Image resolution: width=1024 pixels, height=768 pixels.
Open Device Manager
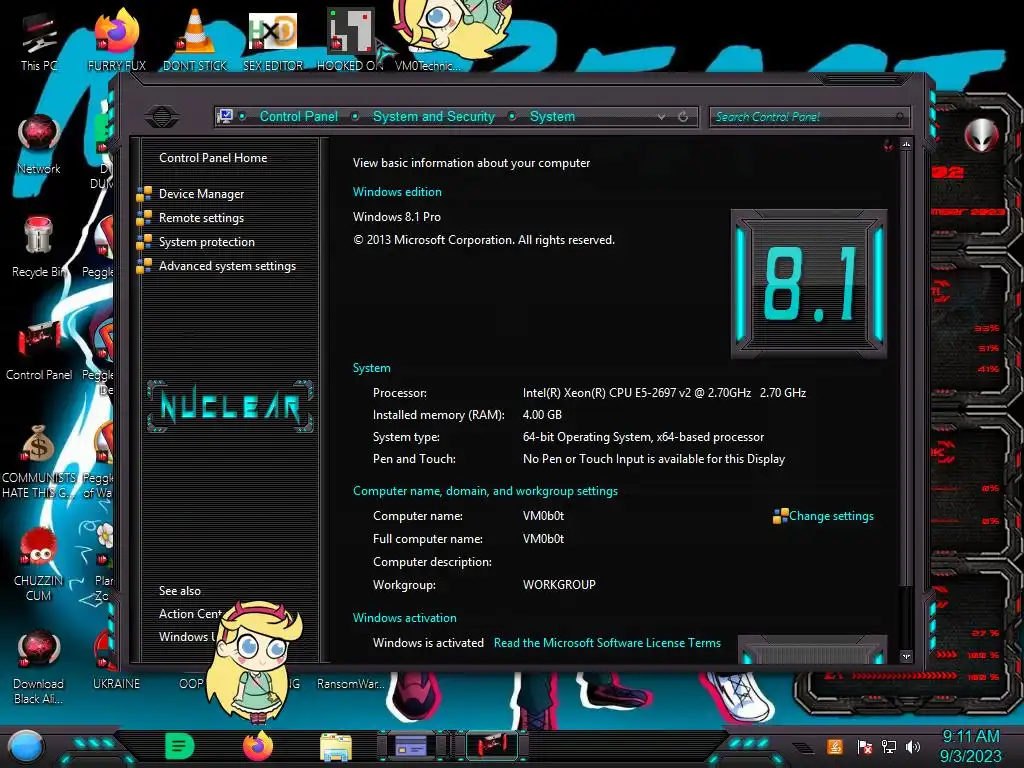pos(201,194)
